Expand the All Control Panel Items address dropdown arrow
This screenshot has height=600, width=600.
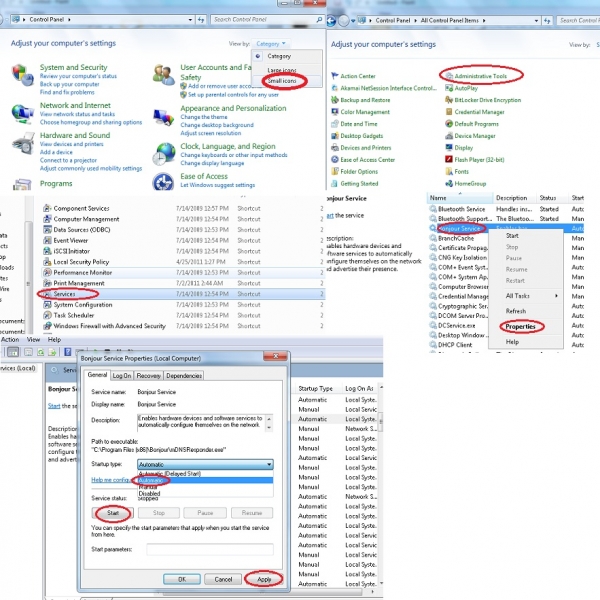pyautogui.click(x=536, y=20)
